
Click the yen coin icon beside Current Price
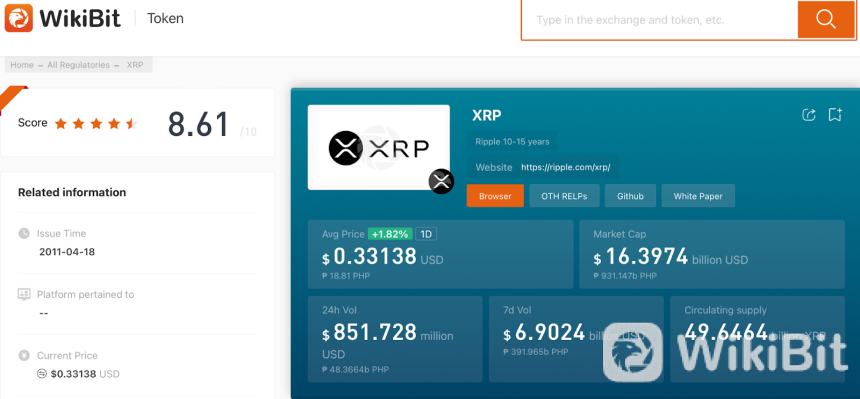click(x=24, y=355)
